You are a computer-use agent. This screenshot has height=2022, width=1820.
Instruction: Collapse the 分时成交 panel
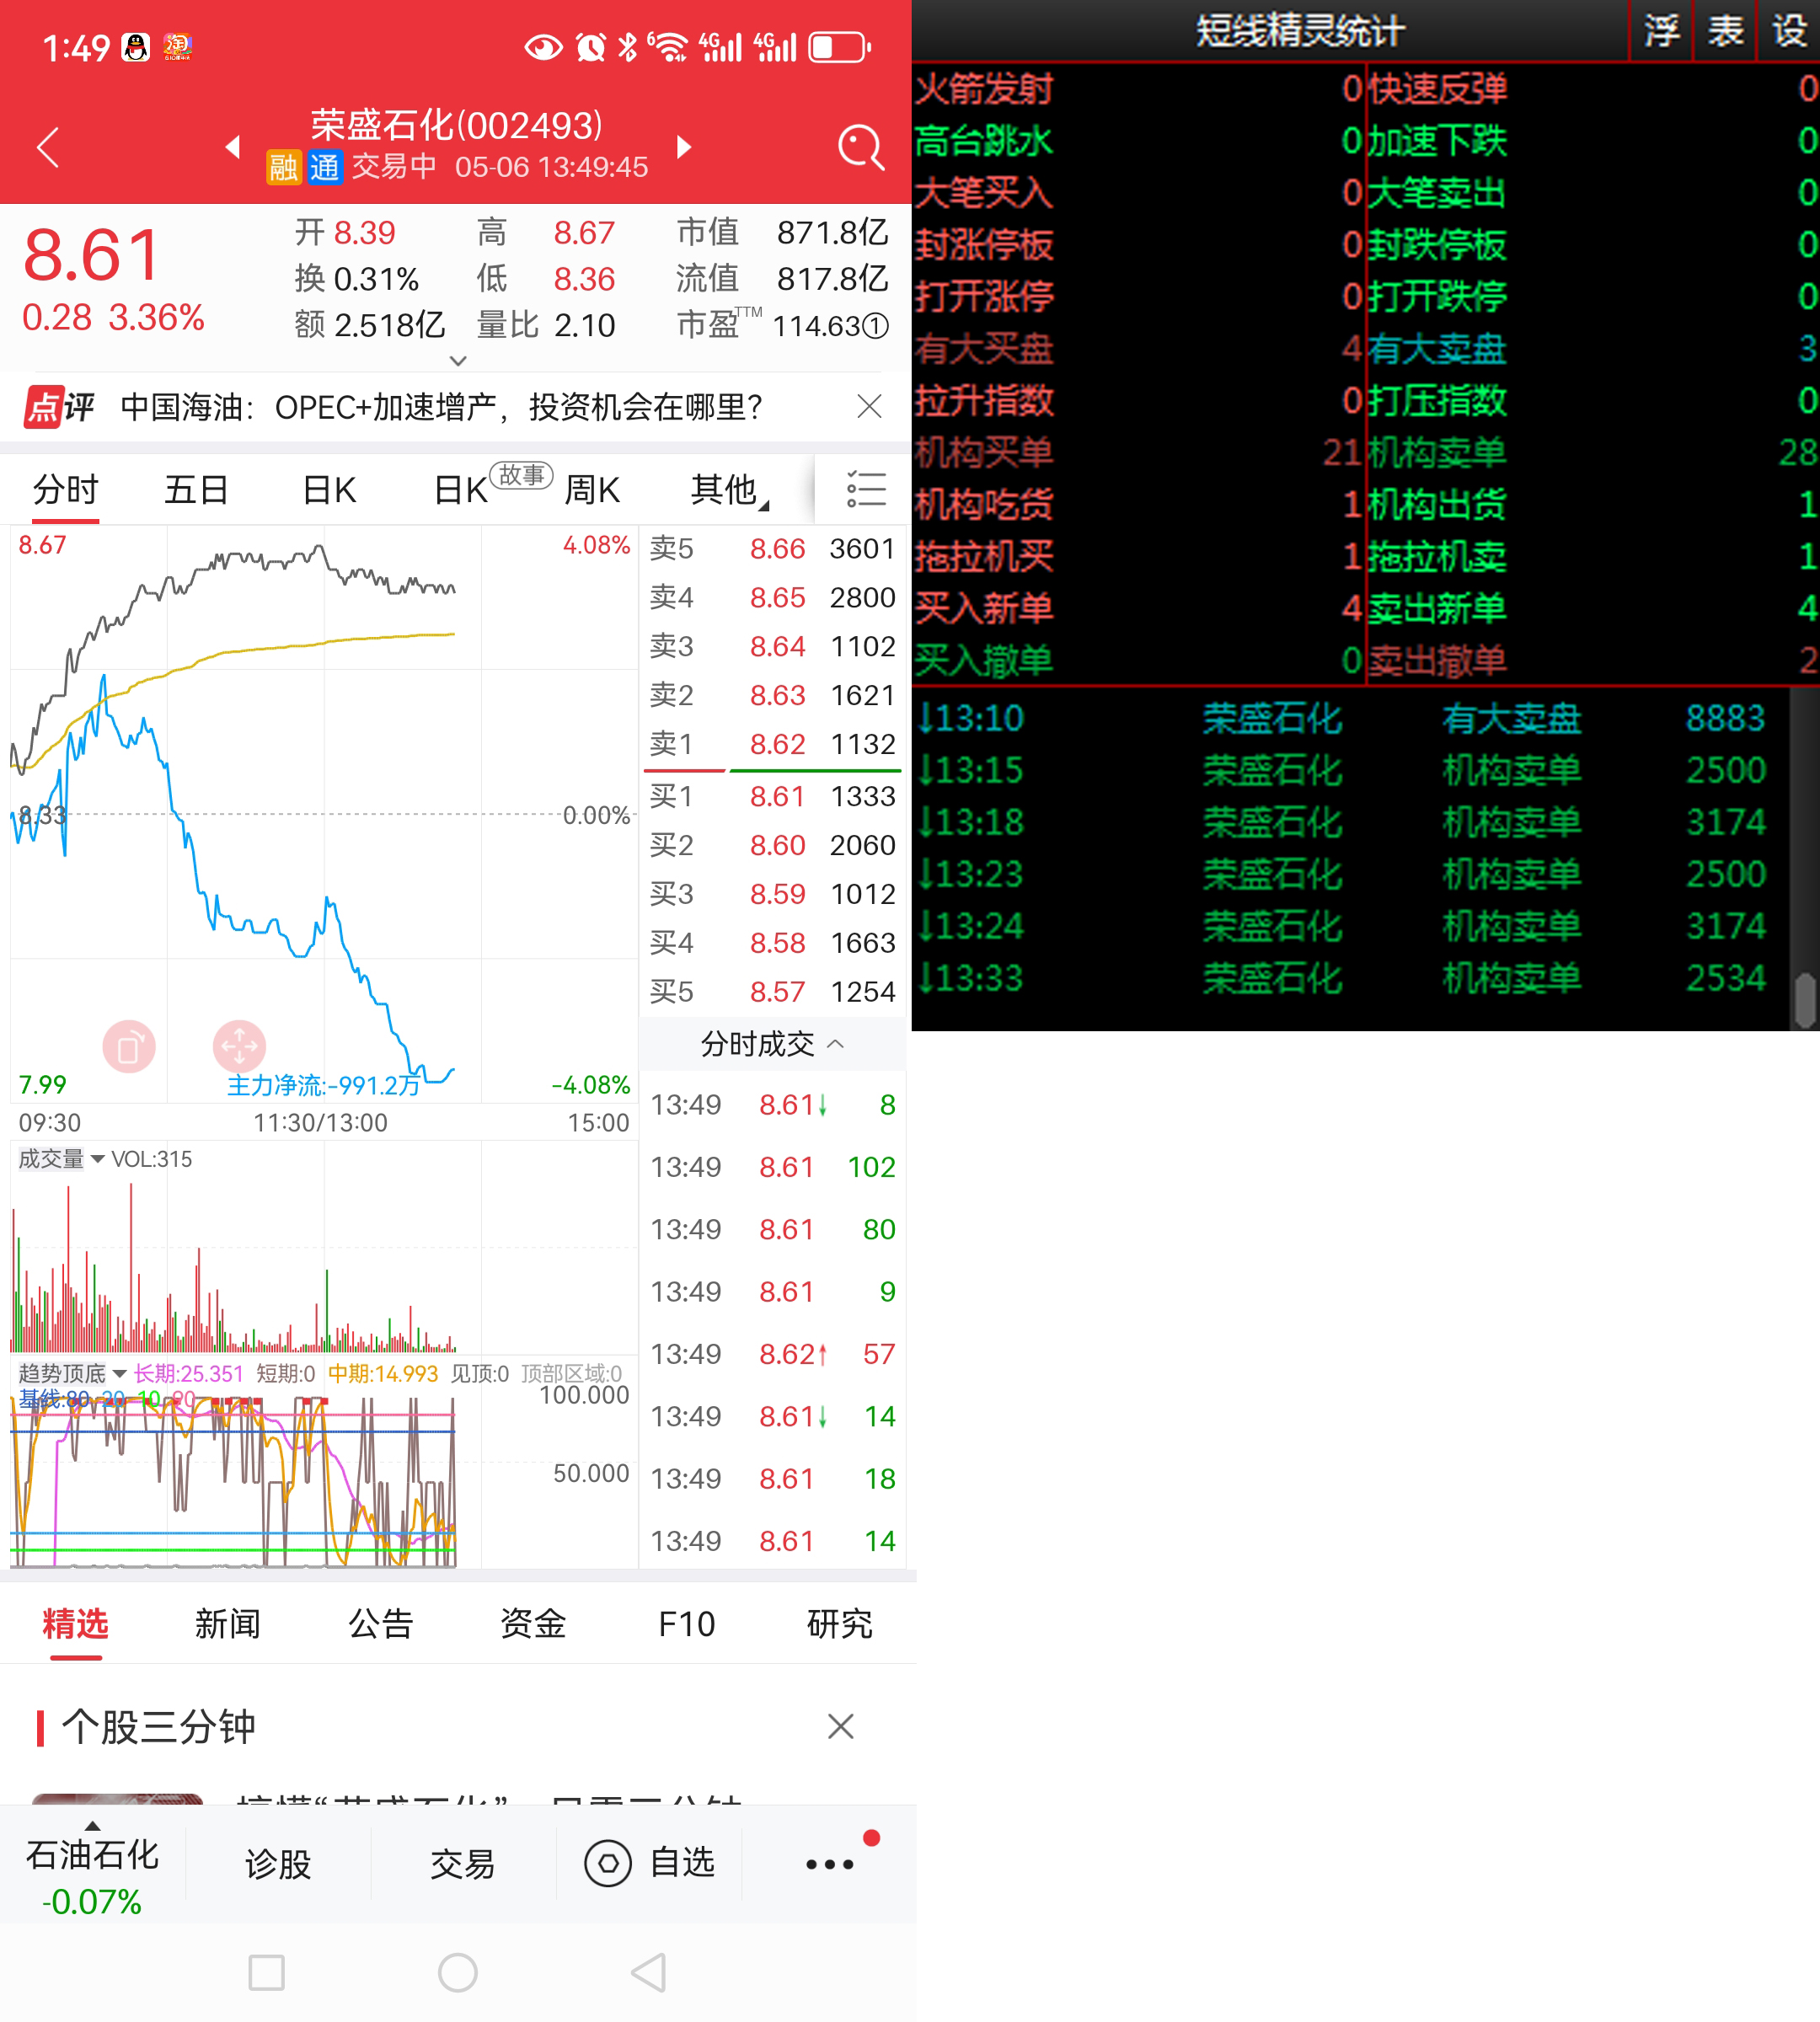click(x=772, y=1044)
